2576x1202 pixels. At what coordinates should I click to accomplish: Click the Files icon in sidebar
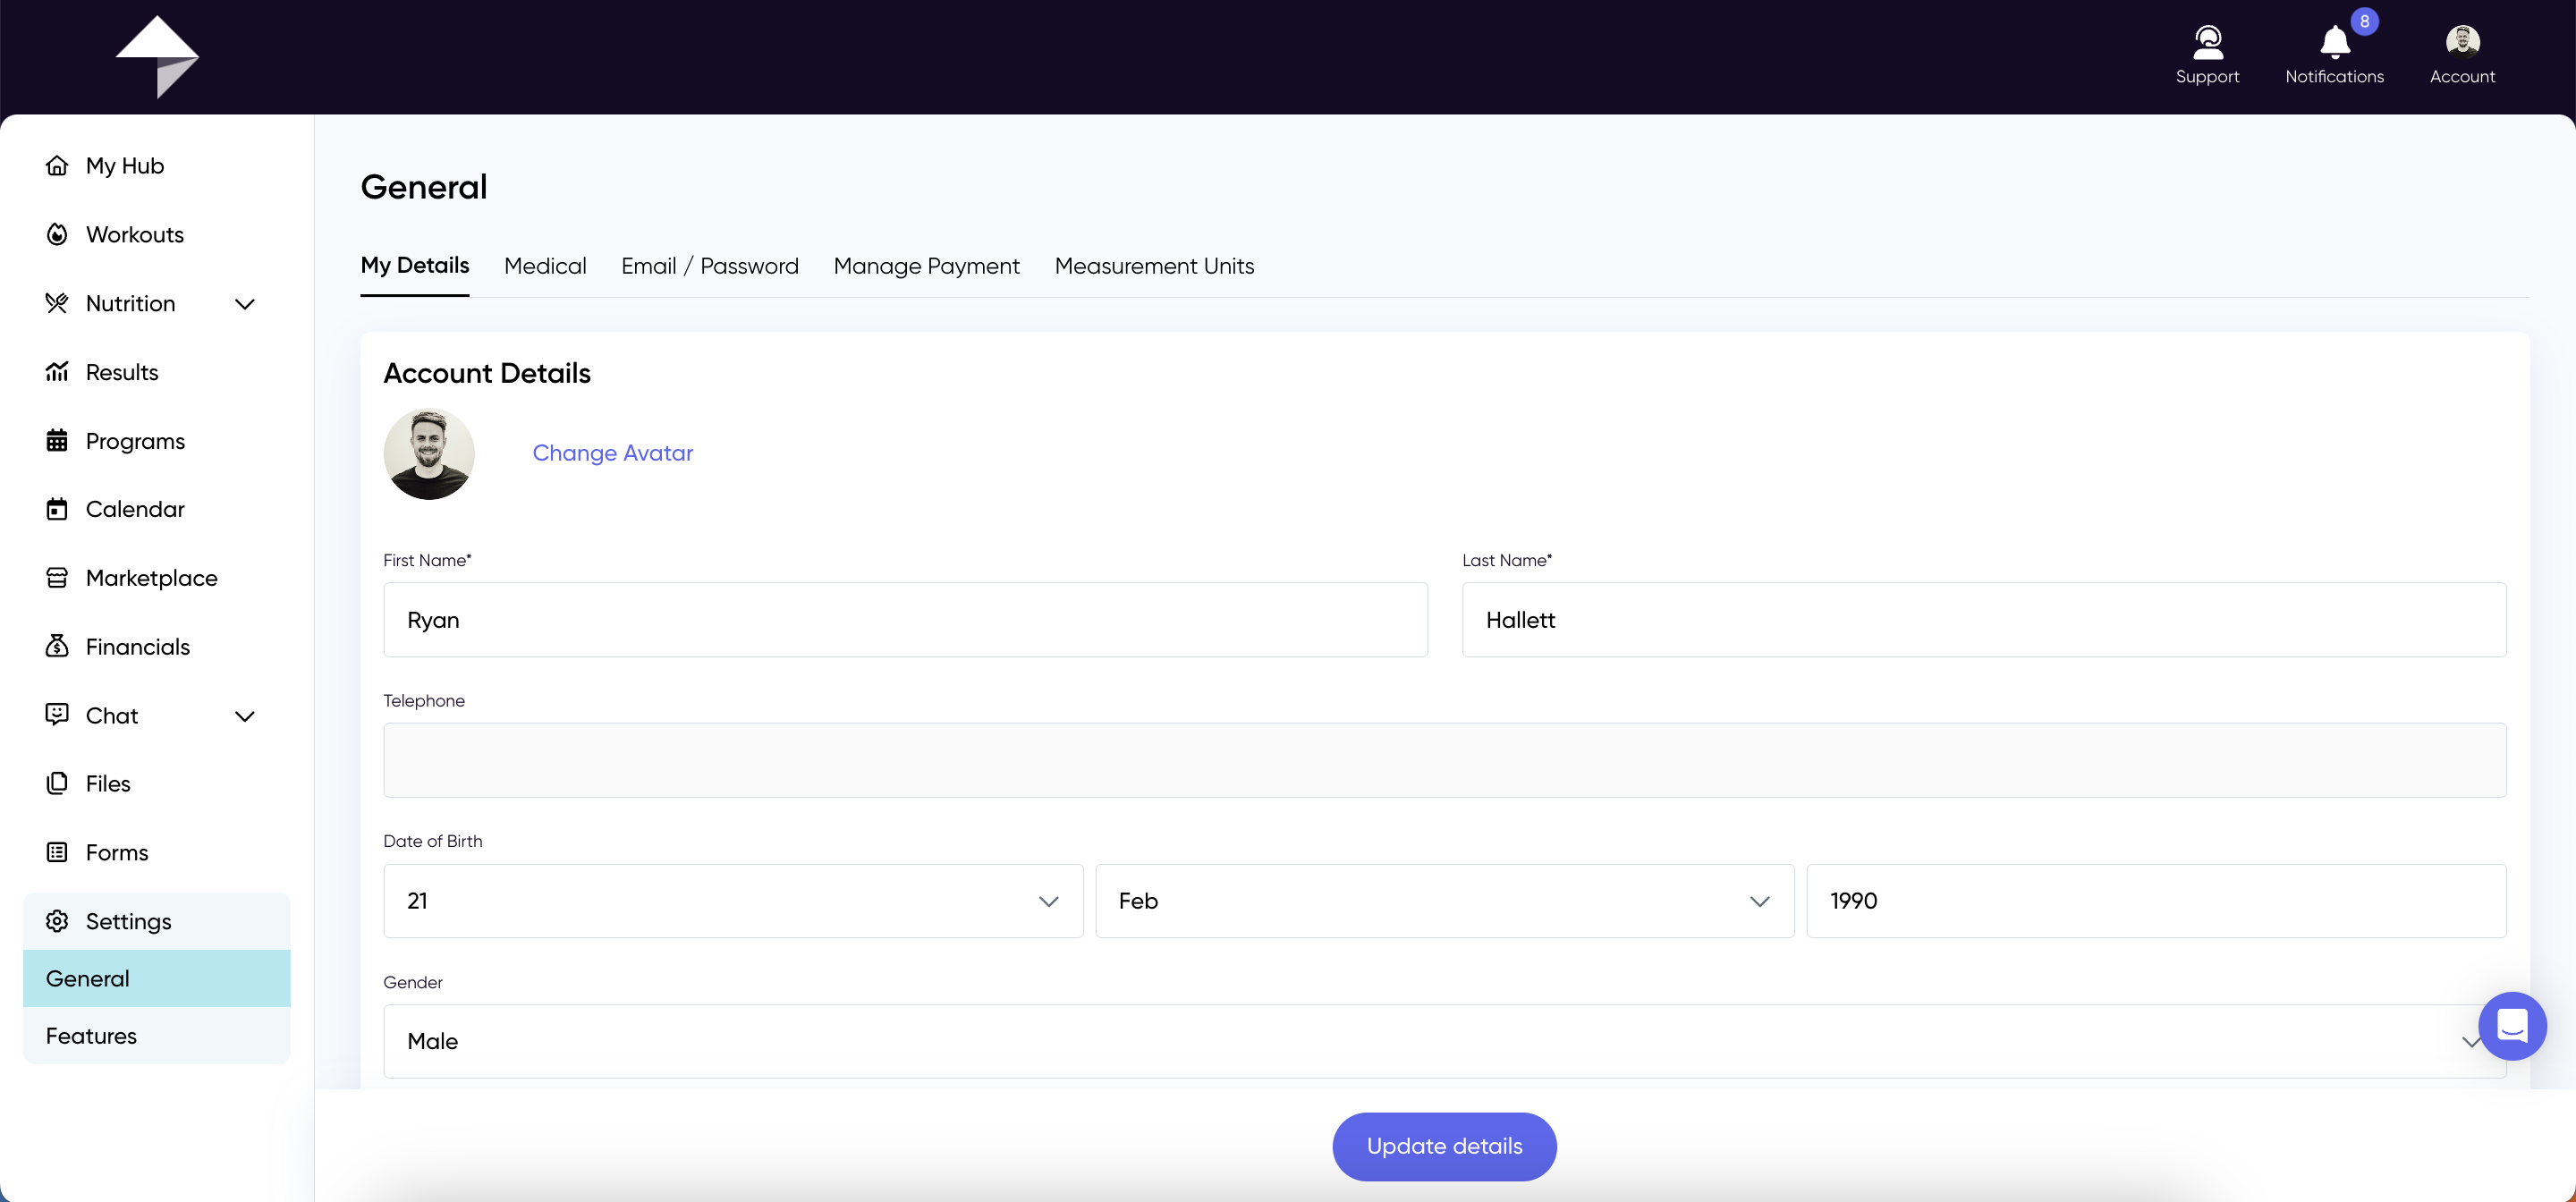click(57, 783)
